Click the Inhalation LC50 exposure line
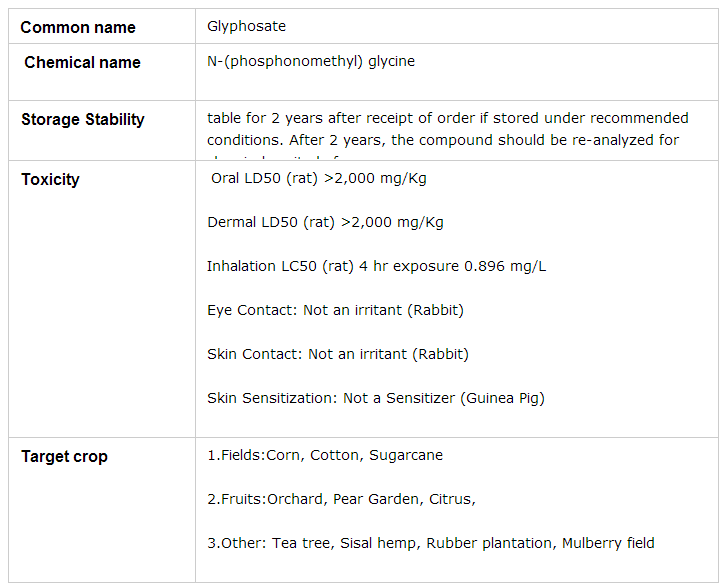 (376, 266)
